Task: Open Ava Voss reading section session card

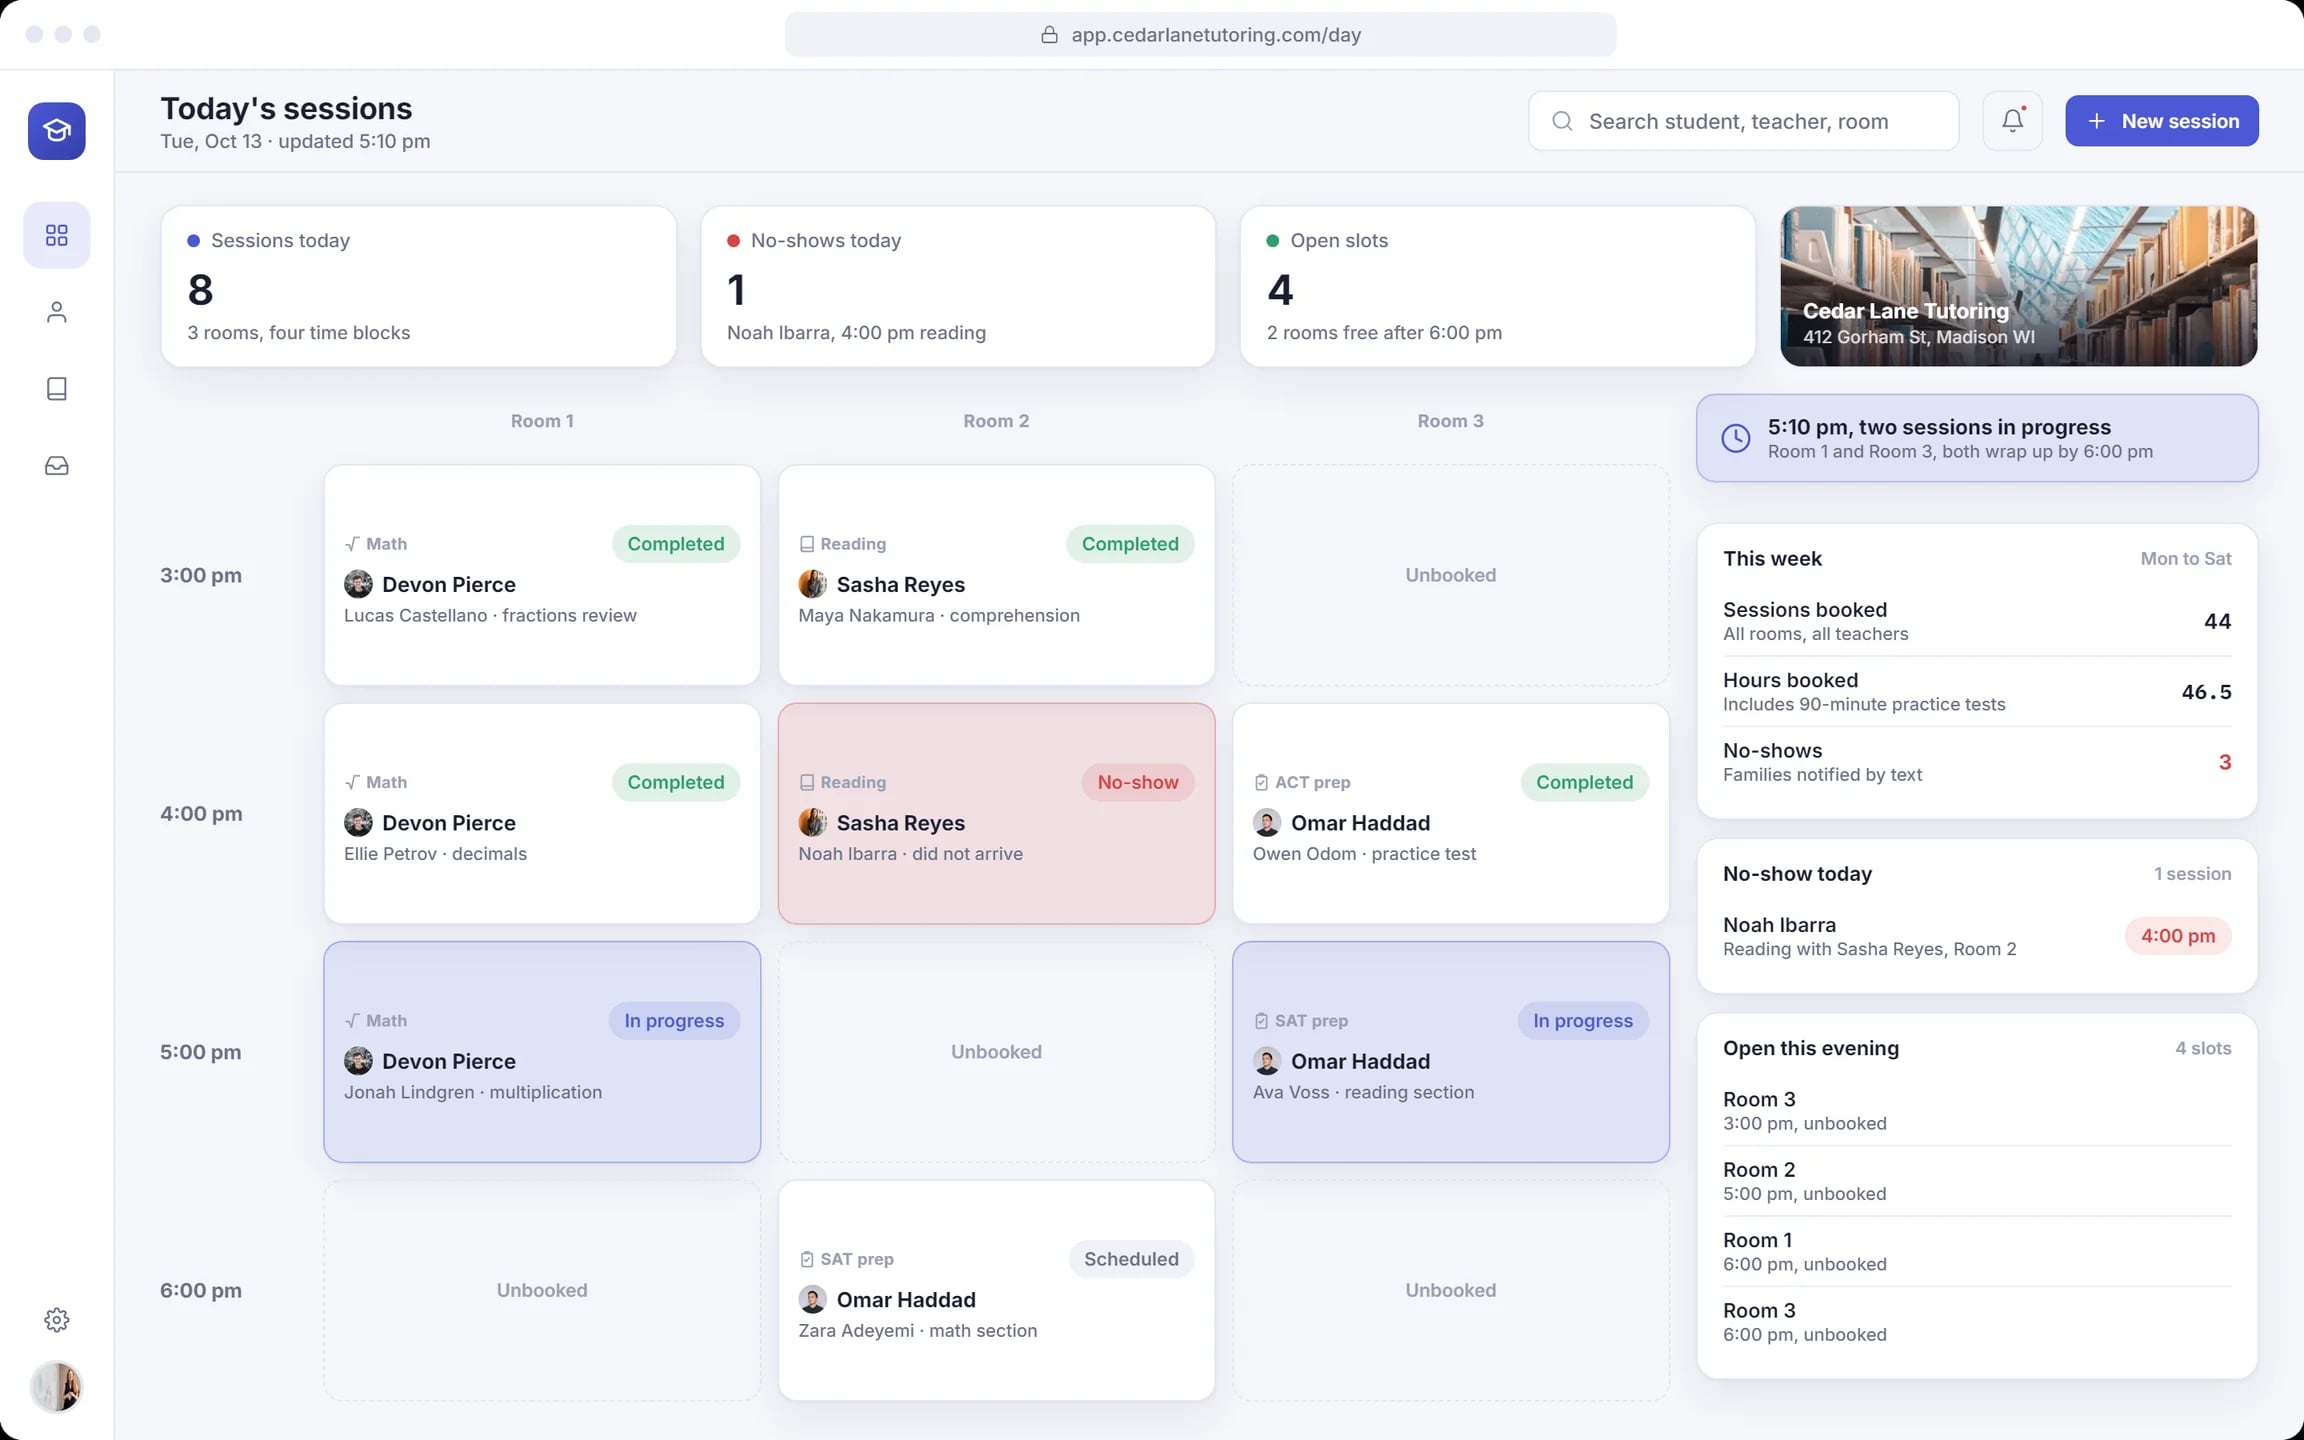Action: pos(1450,1052)
